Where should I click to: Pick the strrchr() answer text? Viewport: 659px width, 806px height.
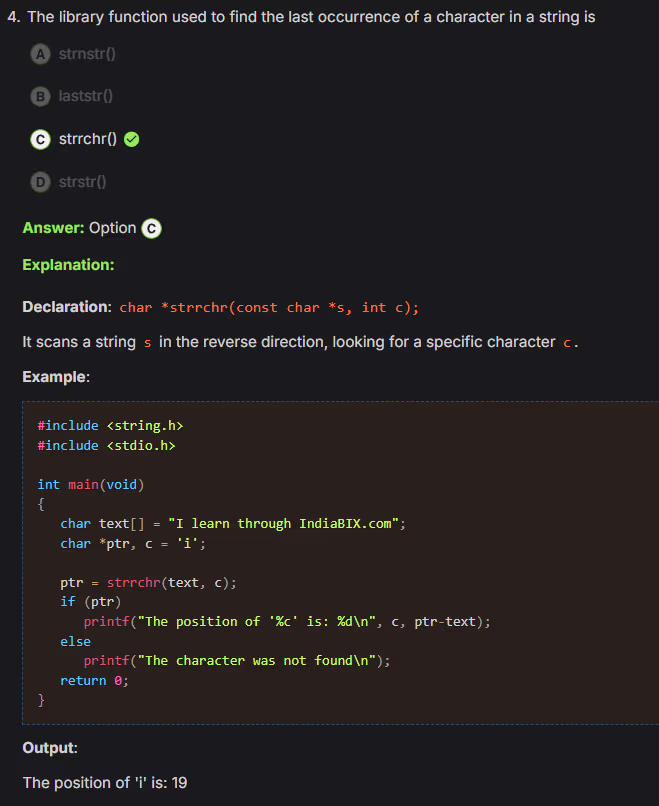click(88, 140)
